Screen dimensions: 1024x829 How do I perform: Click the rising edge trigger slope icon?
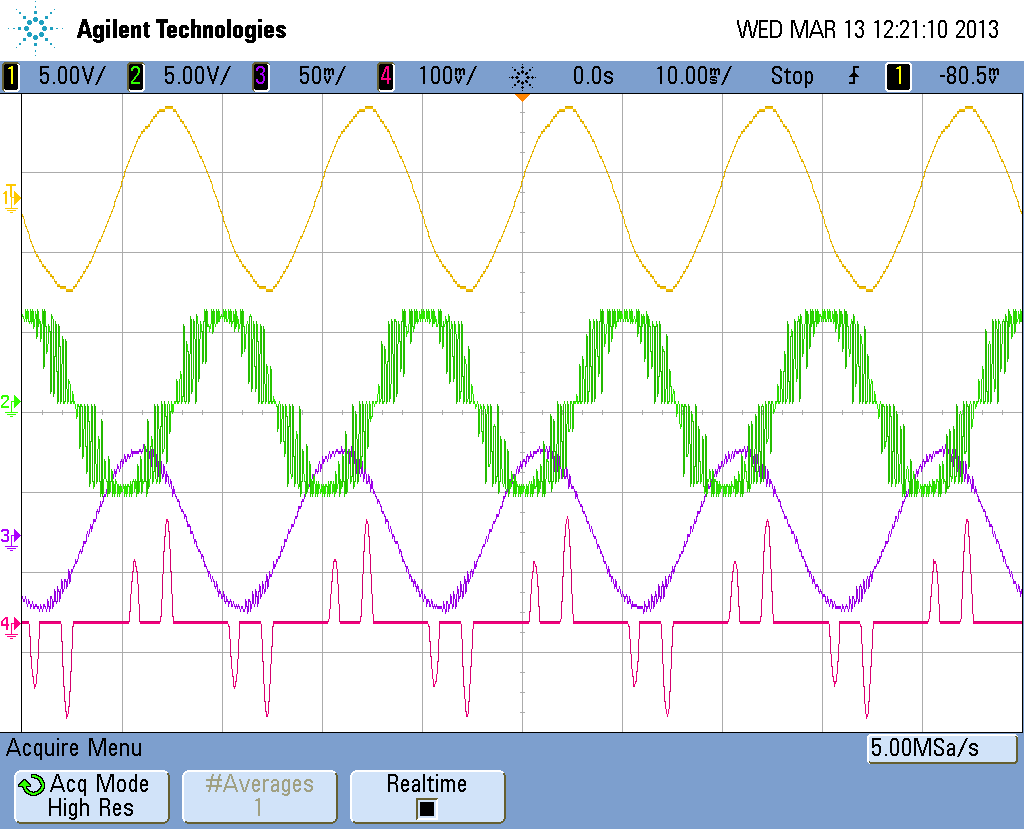tap(854, 76)
